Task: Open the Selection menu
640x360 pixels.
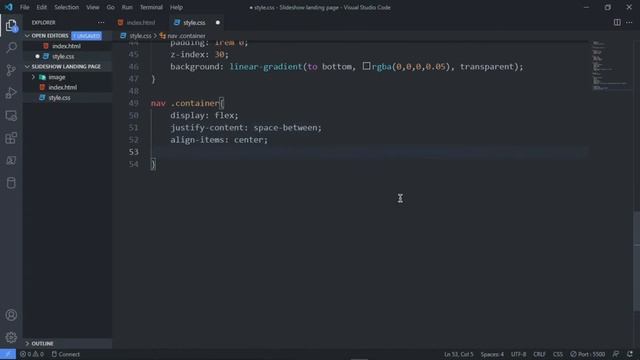Action: 67,7
